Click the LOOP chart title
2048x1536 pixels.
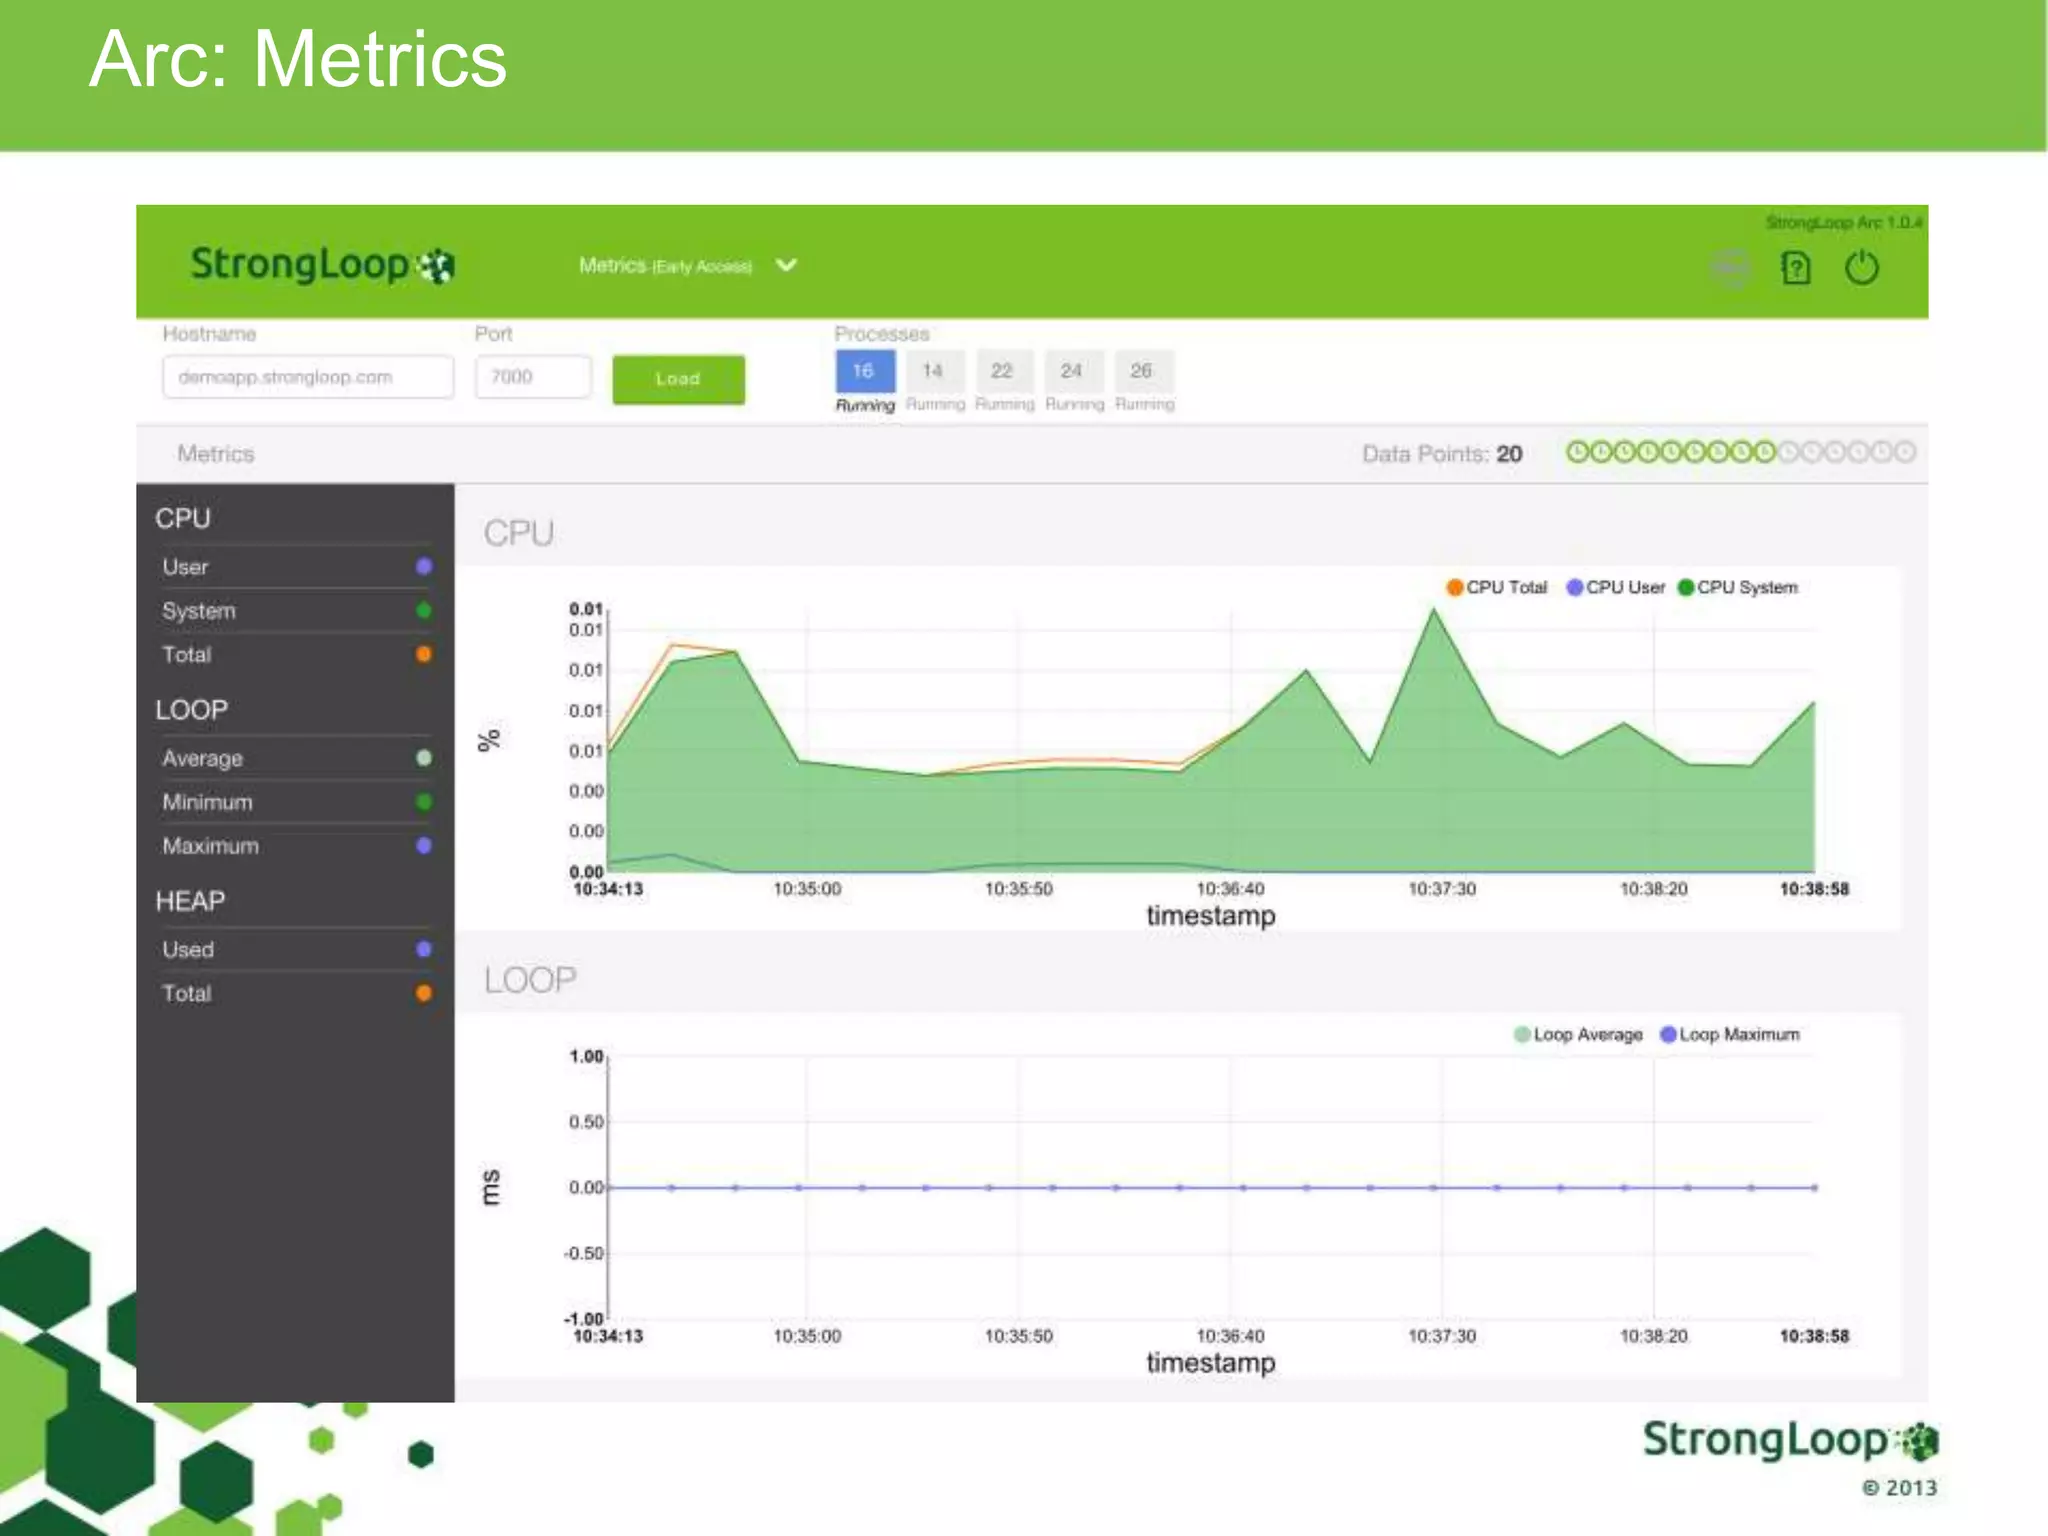[530, 980]
